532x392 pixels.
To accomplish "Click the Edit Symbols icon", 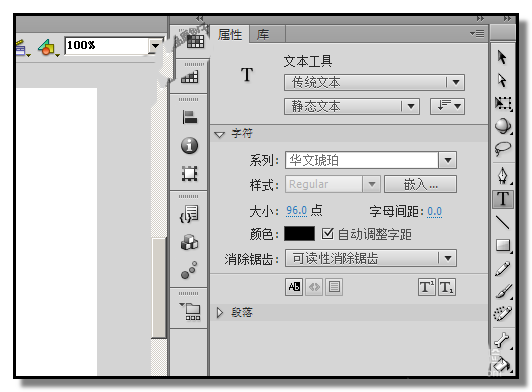I will pyautogui.click(x=49, y=48).
